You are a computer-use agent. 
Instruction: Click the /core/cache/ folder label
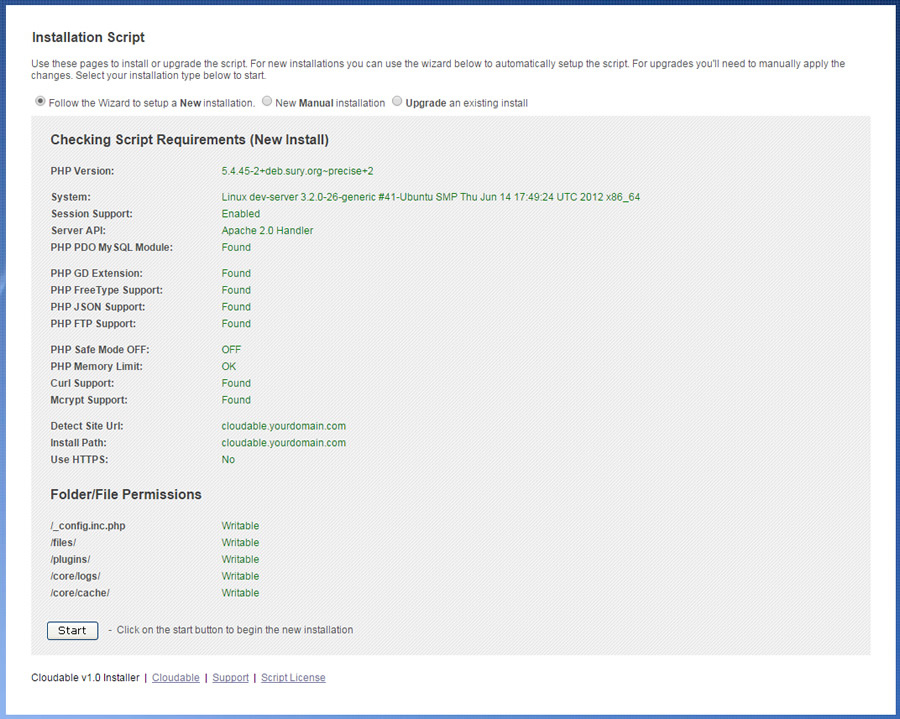click(x=80, y=593)
